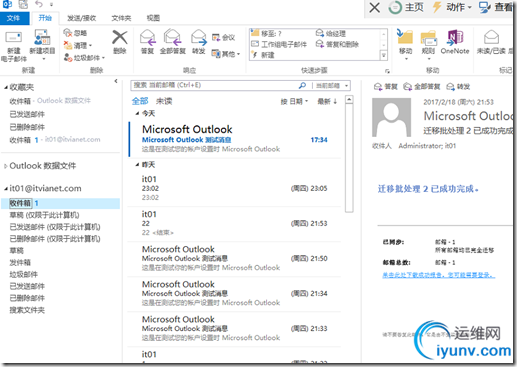Toggle the Newest (最新) sort order
Viewport: 517px width, 367px height.
click(x=327, y=101)
